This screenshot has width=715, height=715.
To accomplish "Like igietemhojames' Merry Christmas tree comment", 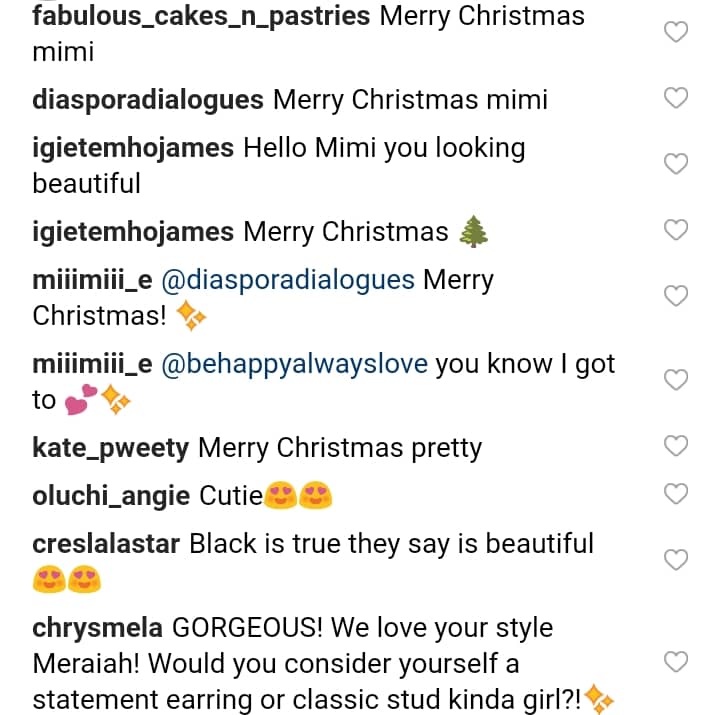I will click(676, 231).
